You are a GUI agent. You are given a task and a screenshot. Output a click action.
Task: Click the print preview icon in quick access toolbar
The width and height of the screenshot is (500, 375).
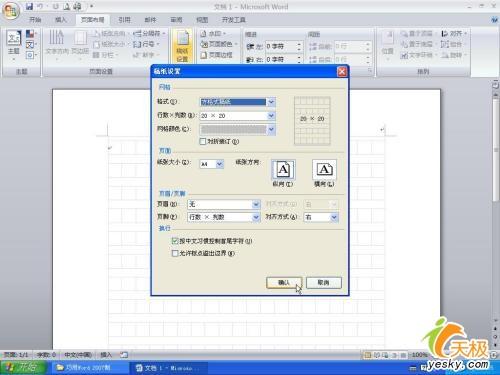tap(67, 6)
